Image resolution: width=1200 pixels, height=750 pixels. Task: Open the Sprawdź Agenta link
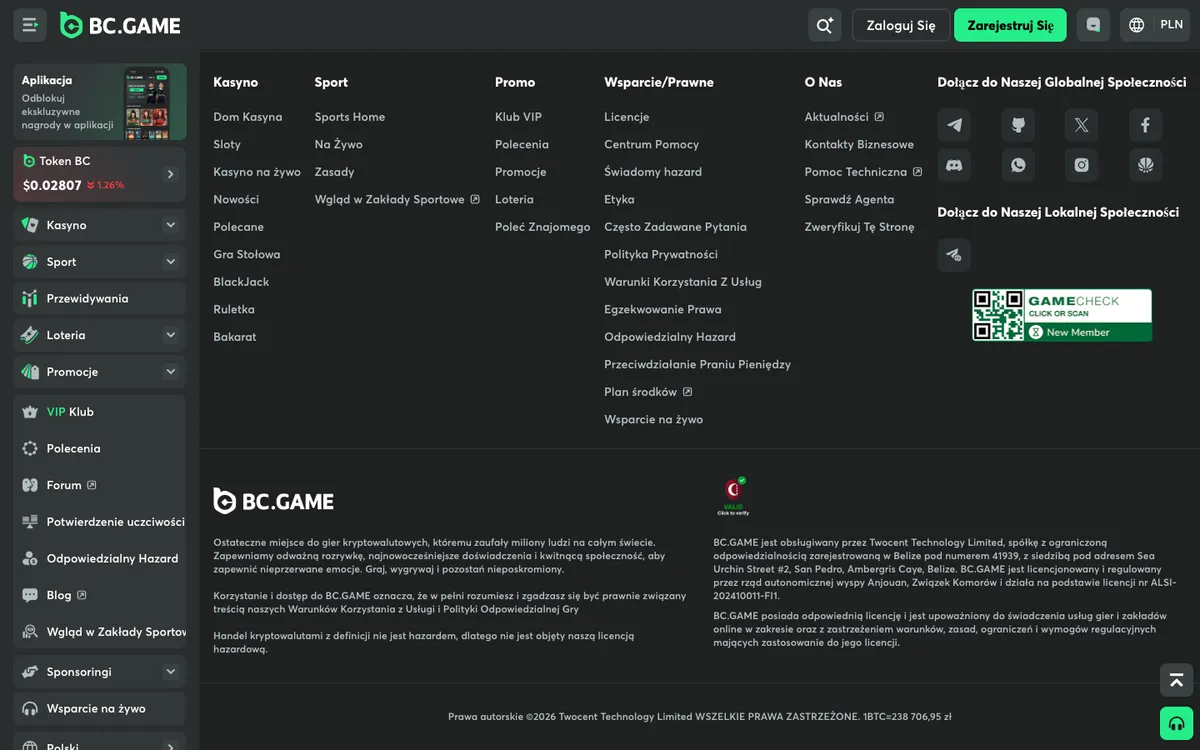click(x=849, y=199)
